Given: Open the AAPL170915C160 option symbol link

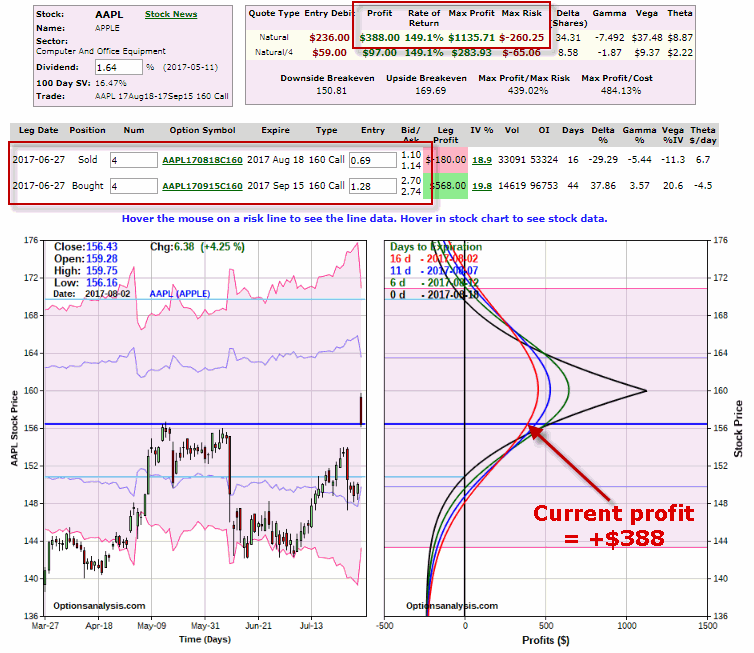Looking at the screenshot, I should pyautogui.click(x=202, y=186).
